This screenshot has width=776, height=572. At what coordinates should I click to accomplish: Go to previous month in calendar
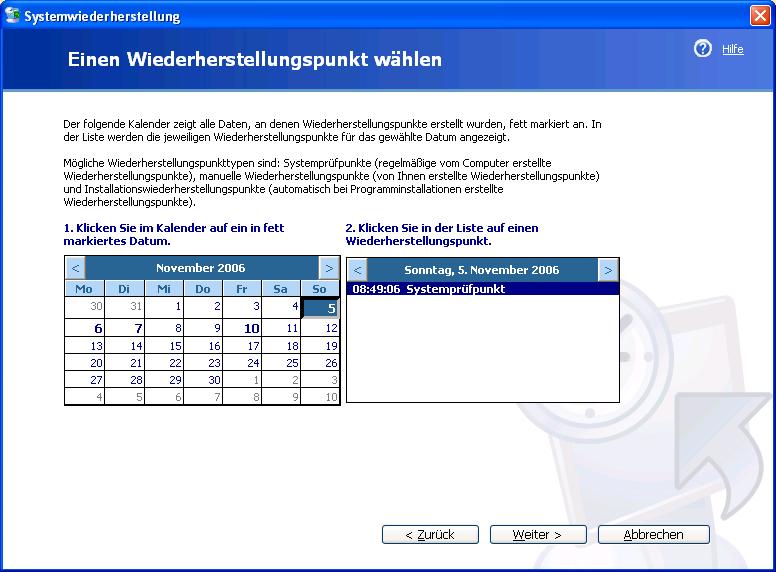[76, 268]
